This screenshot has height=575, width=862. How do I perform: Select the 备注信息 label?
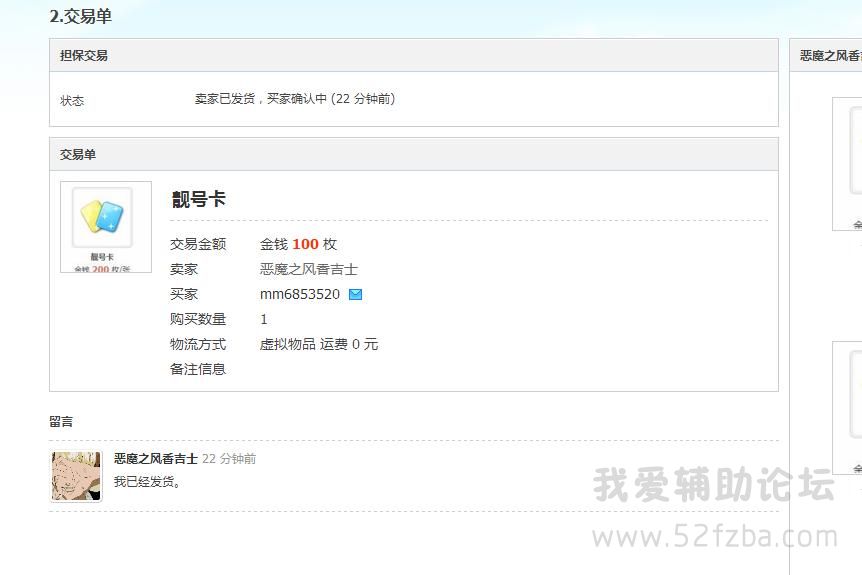[198, 369]
